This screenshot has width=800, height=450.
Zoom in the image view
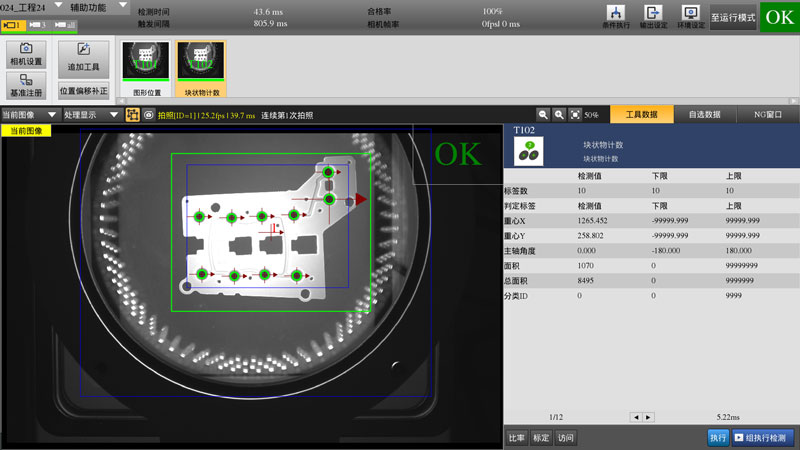coord(559,115)
